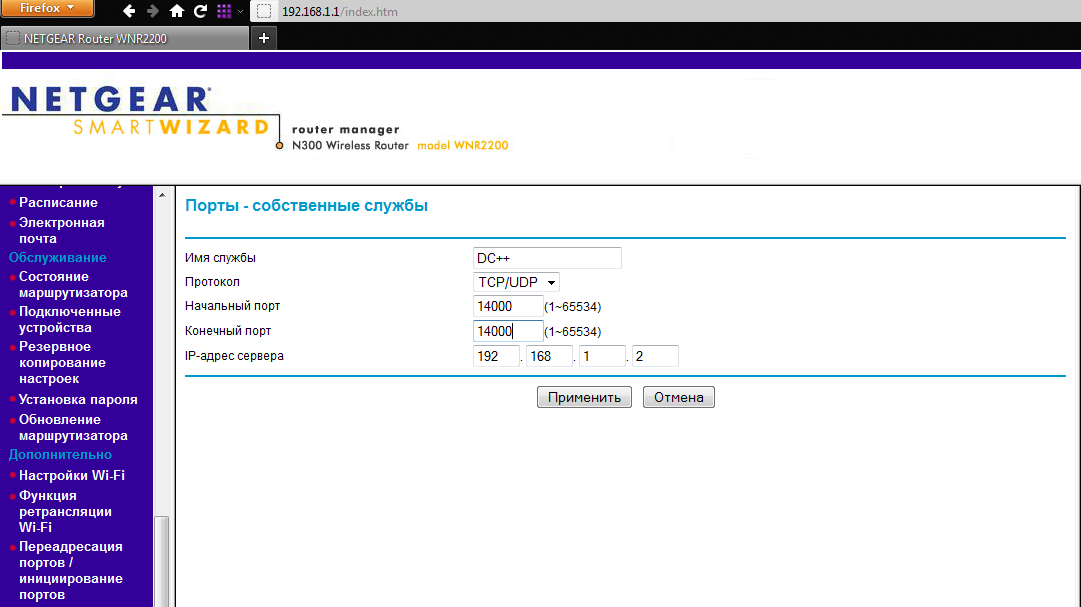Open the Протокол TCP/UDP dropdown

pos(516,282)
